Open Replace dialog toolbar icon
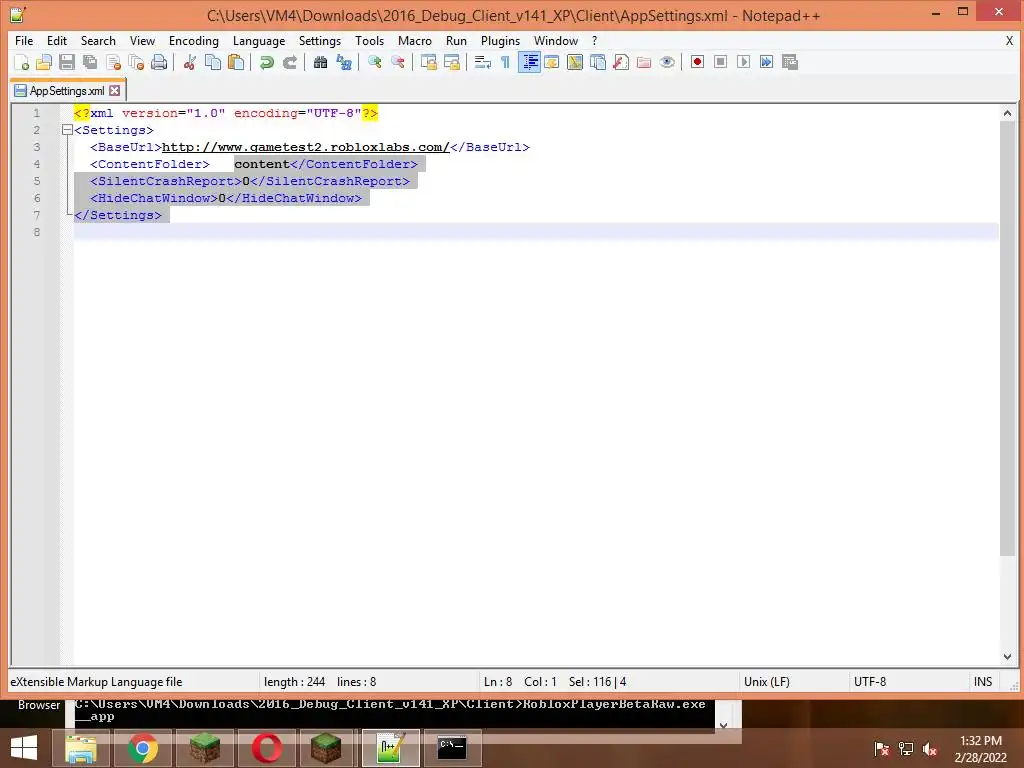Image resolution: width=1024 pixels, height=768 pixels. pyautogui.click(x=344, y=62)
